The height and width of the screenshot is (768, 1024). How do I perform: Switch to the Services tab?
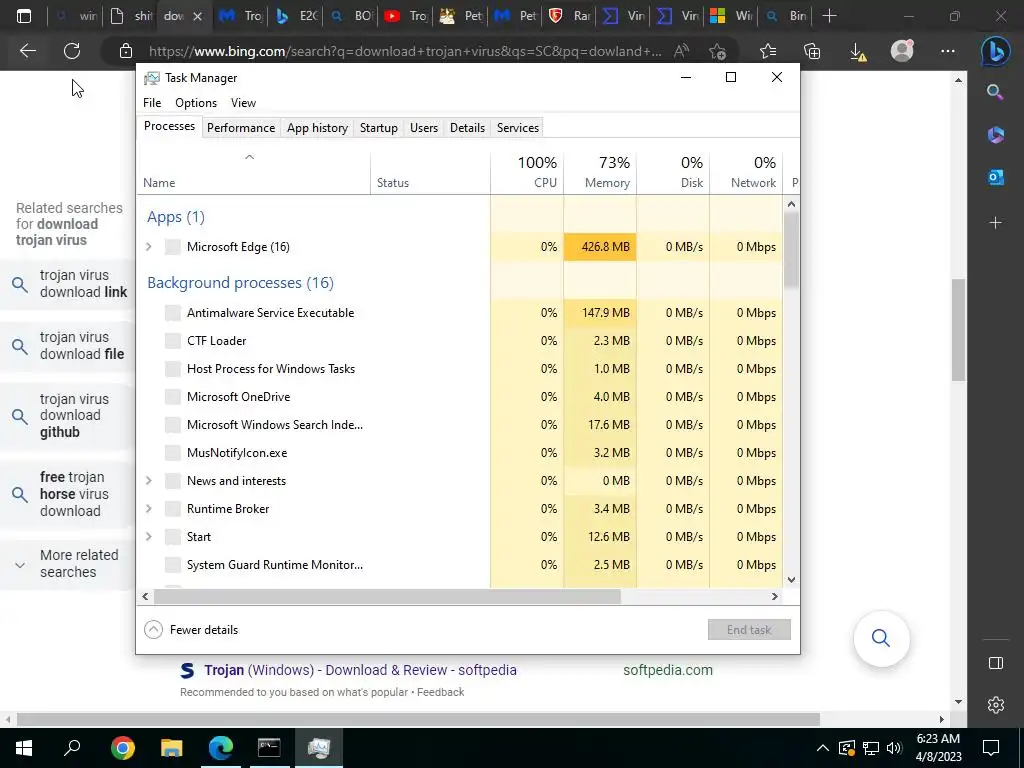[x=518, y=128]
